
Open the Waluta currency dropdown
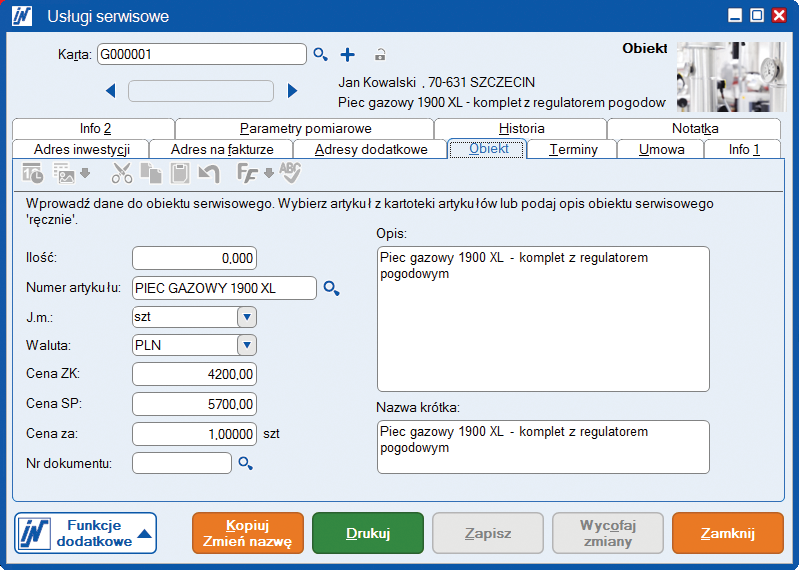[x=246, y=345]
